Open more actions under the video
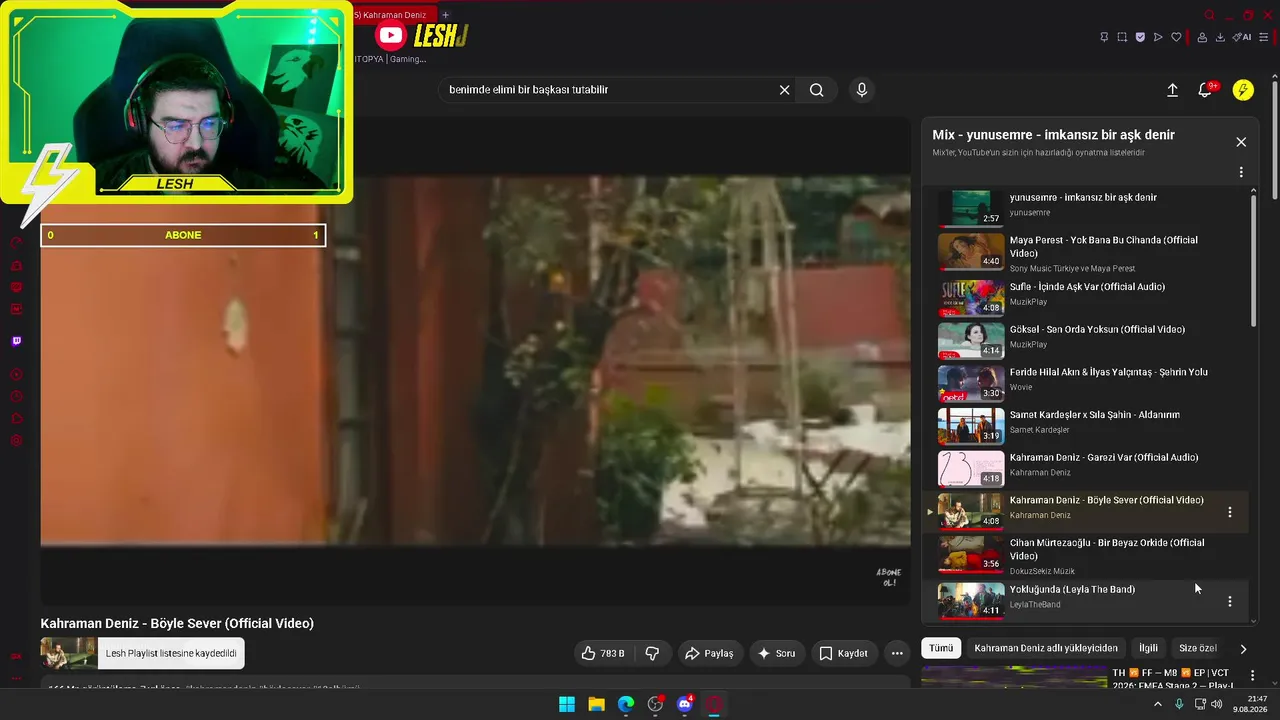Screen dimensions: 1280x720 (897, 653)
